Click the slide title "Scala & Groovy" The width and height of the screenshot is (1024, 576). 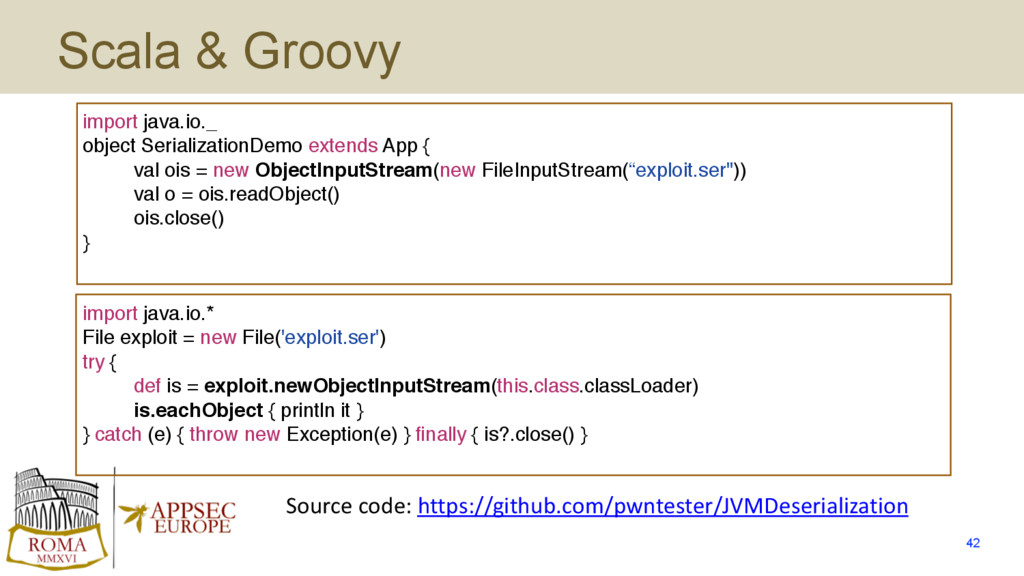[229, 52]
